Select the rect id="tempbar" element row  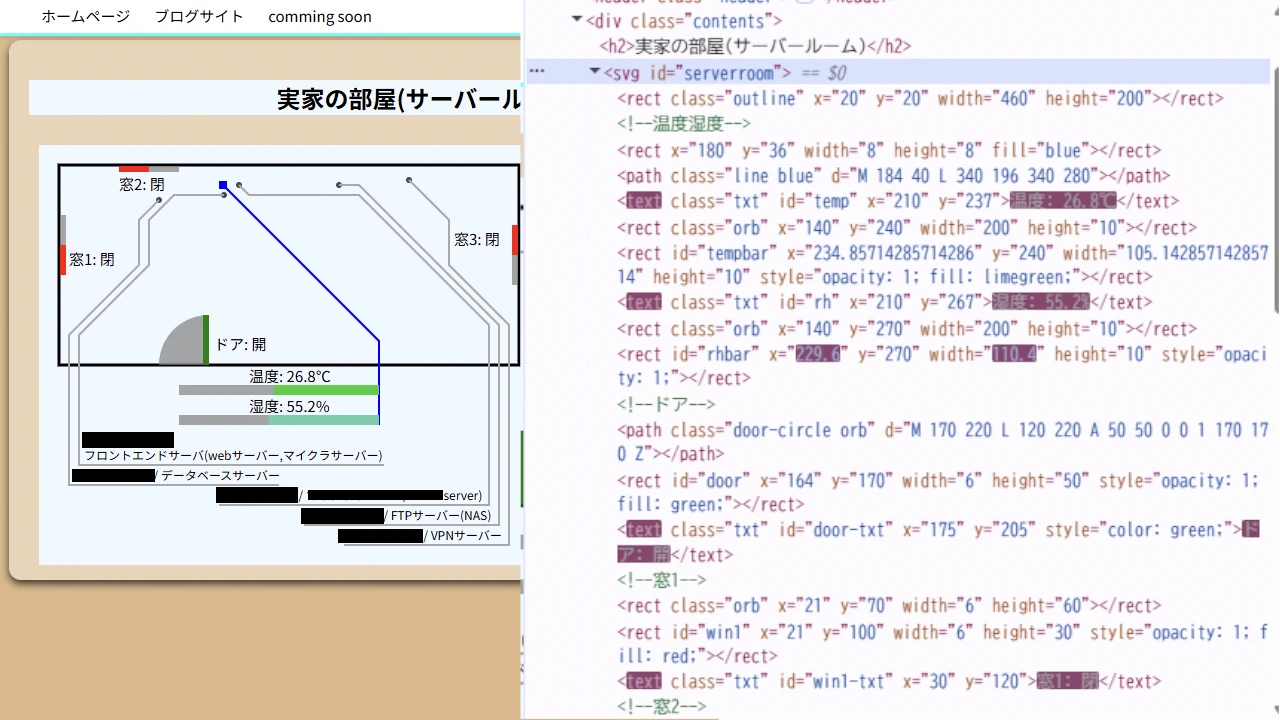point(942,264)
